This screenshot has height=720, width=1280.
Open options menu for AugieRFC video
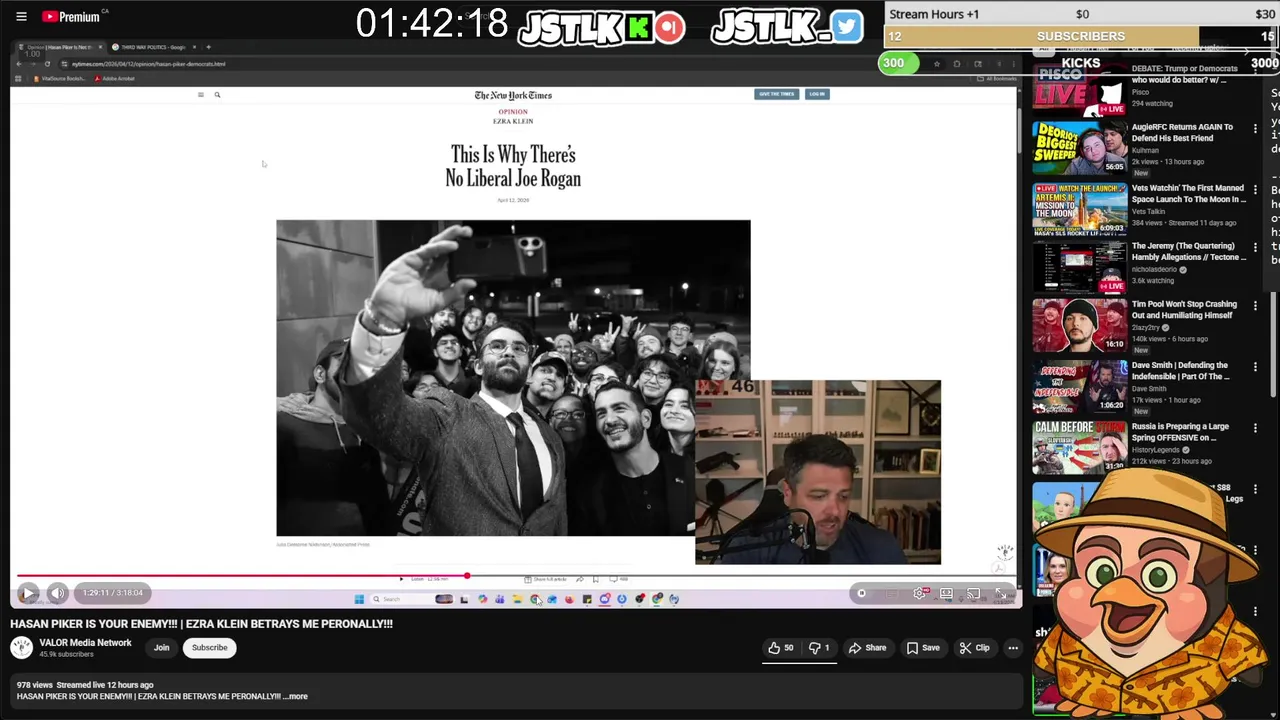coord(1255,129)
